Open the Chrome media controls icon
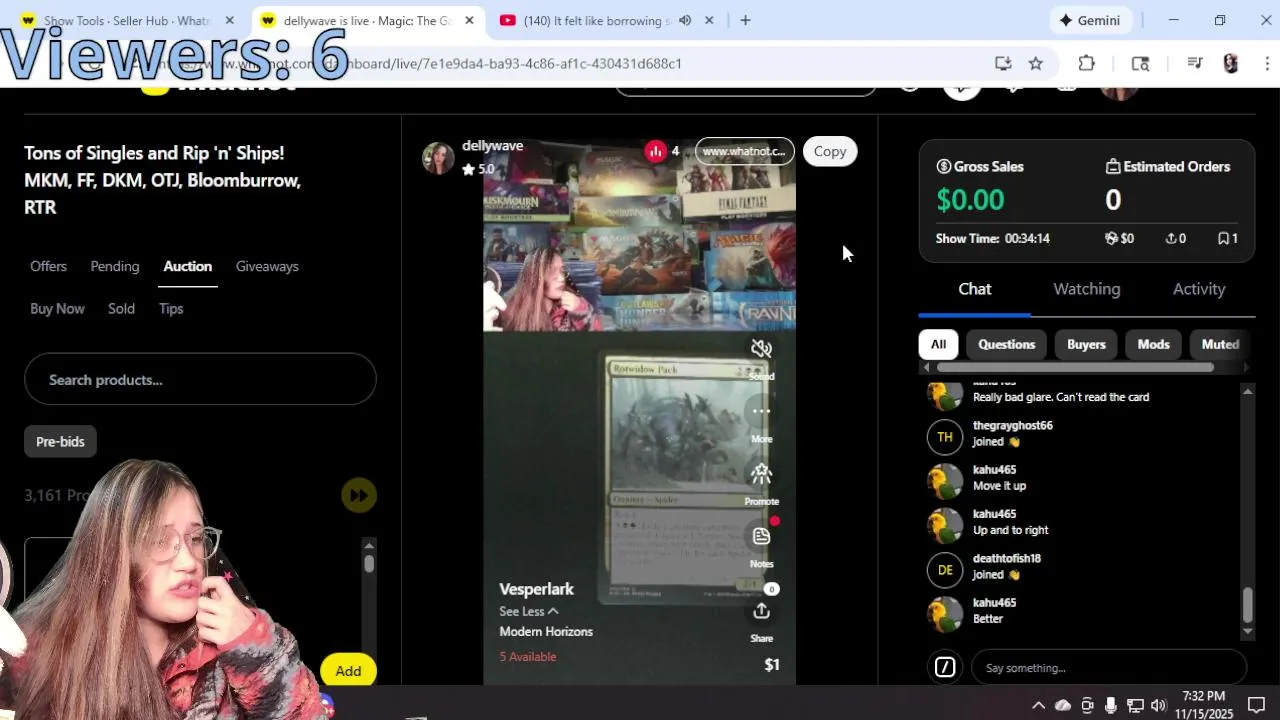This screenshot has height=720, width=1280. pyautogui.click(x=1194, y=63)
